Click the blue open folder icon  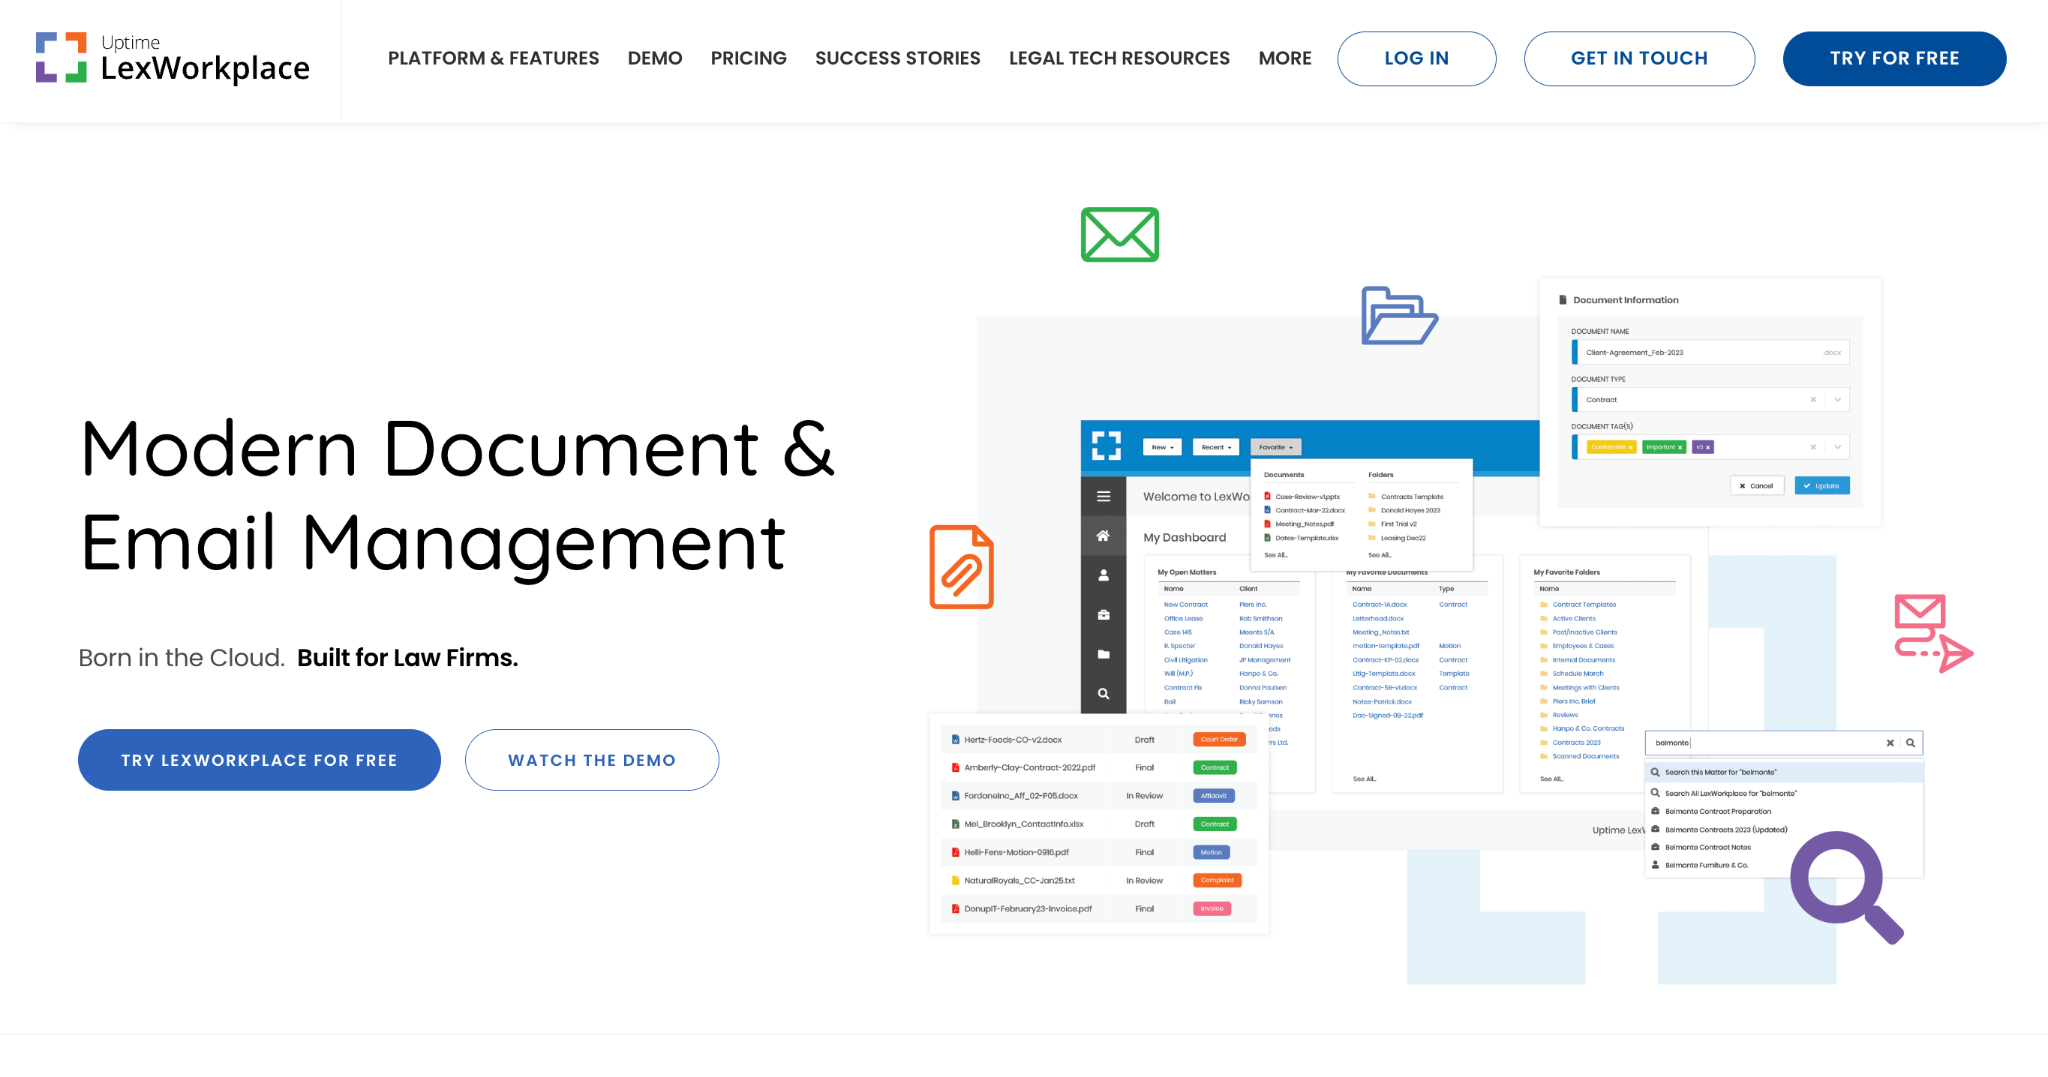click(x=1399, y=316)
